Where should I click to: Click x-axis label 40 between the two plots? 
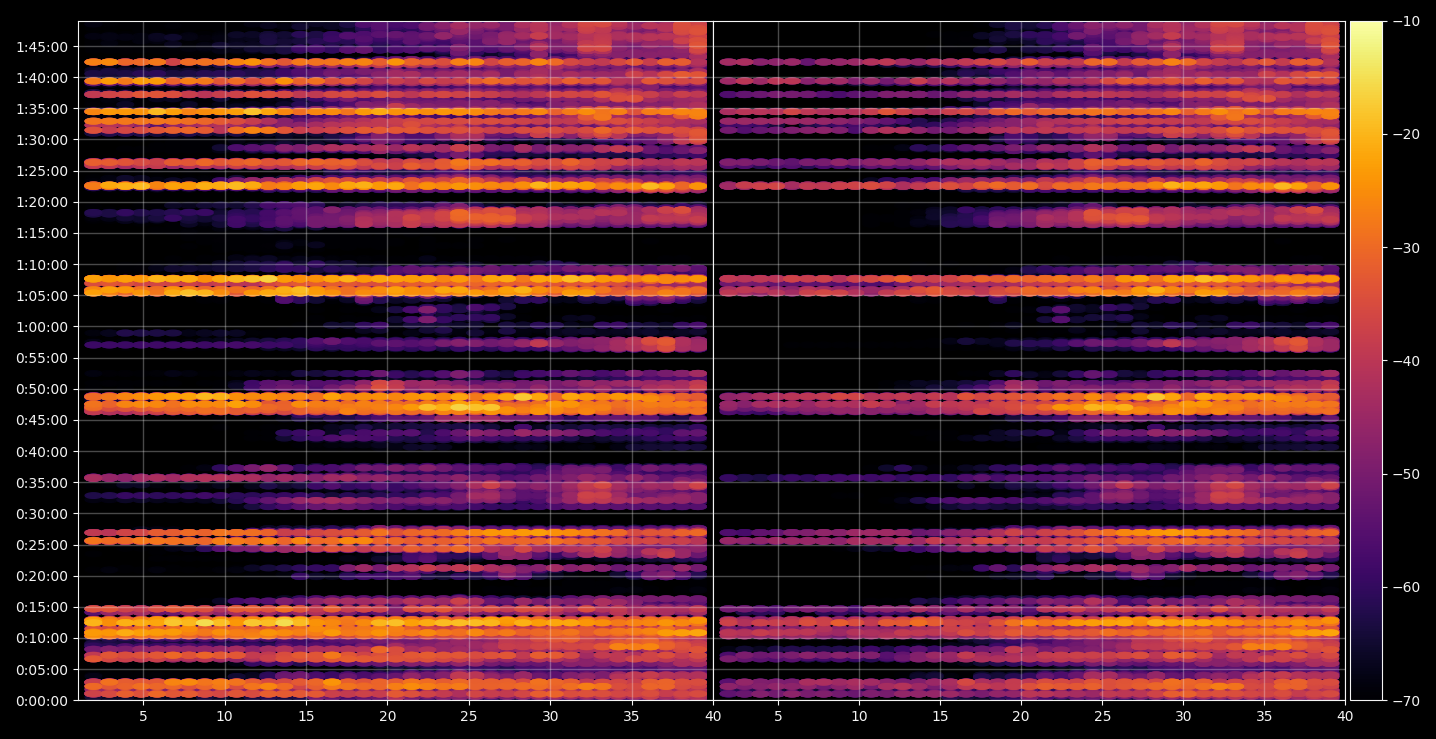[713, 716]
